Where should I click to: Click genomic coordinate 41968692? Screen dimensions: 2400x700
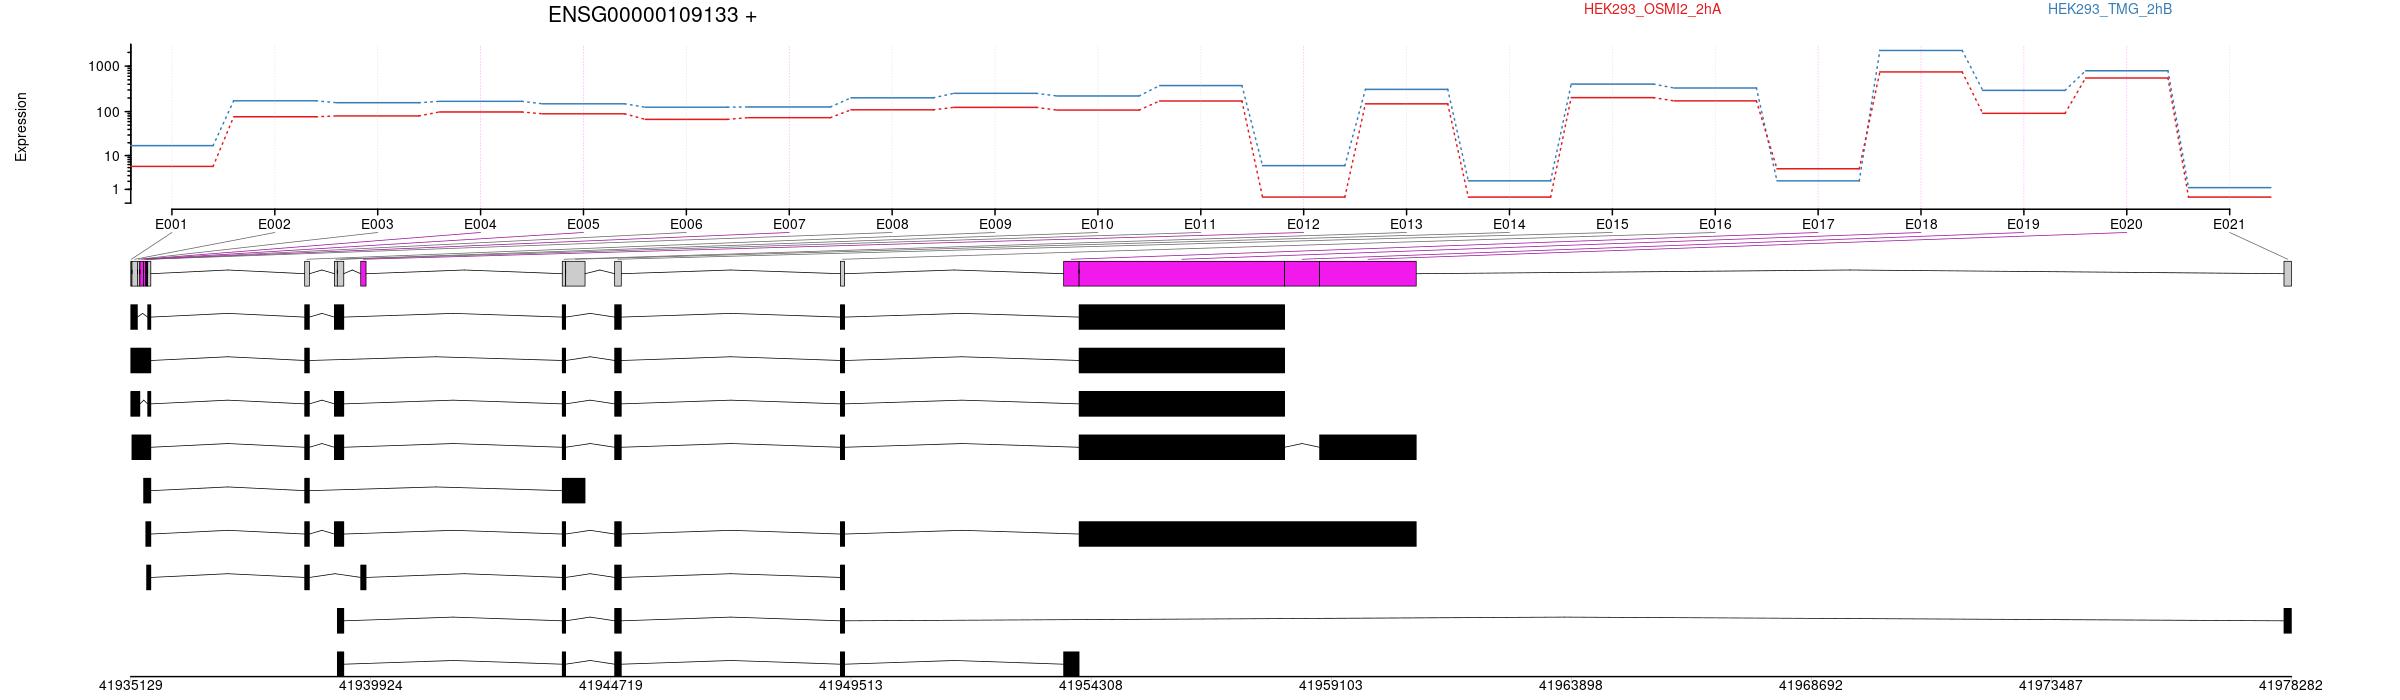point(1810,686)
